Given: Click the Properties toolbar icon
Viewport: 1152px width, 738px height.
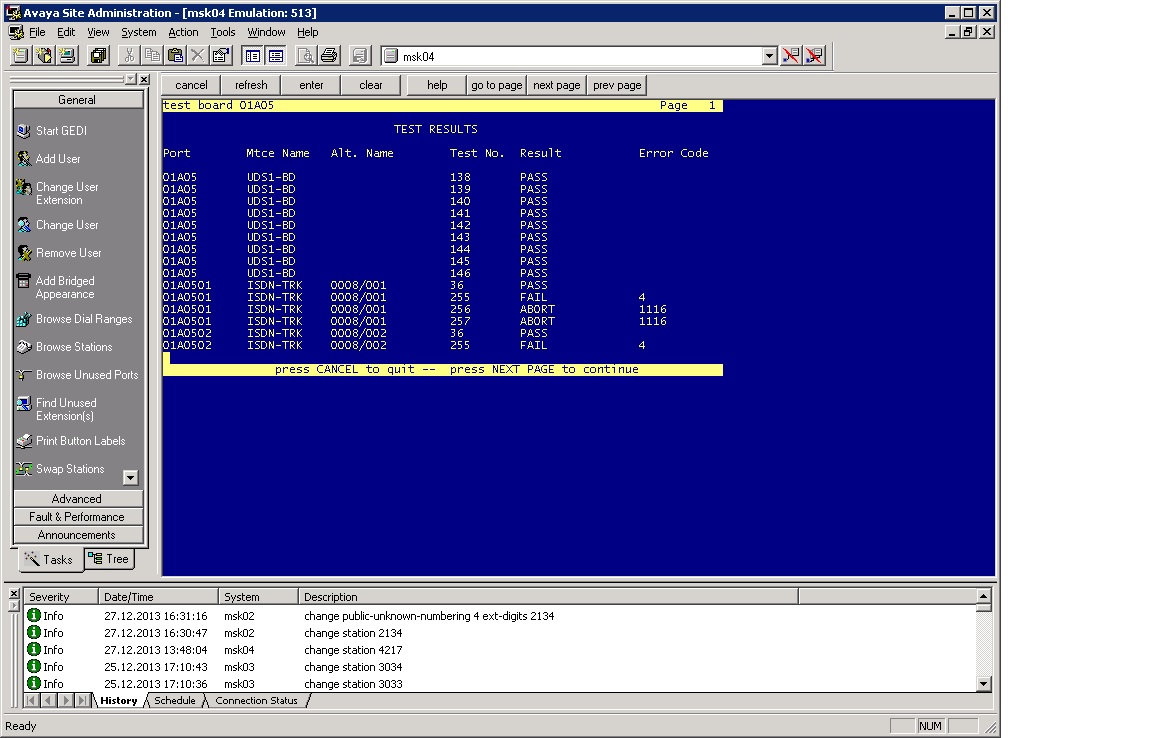Looking at the screenshot, I should tap(220, 56).
